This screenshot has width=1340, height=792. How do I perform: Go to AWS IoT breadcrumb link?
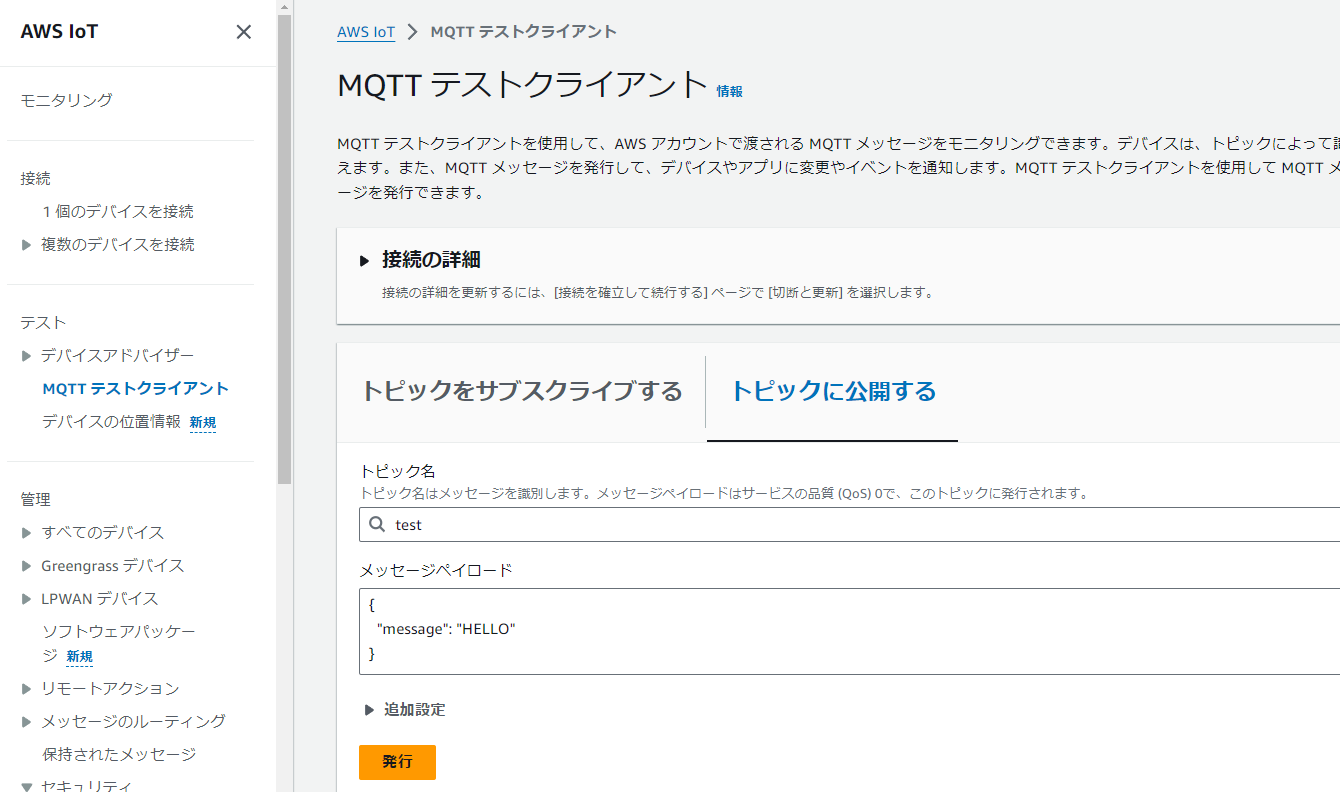click(x=366, y=32)
